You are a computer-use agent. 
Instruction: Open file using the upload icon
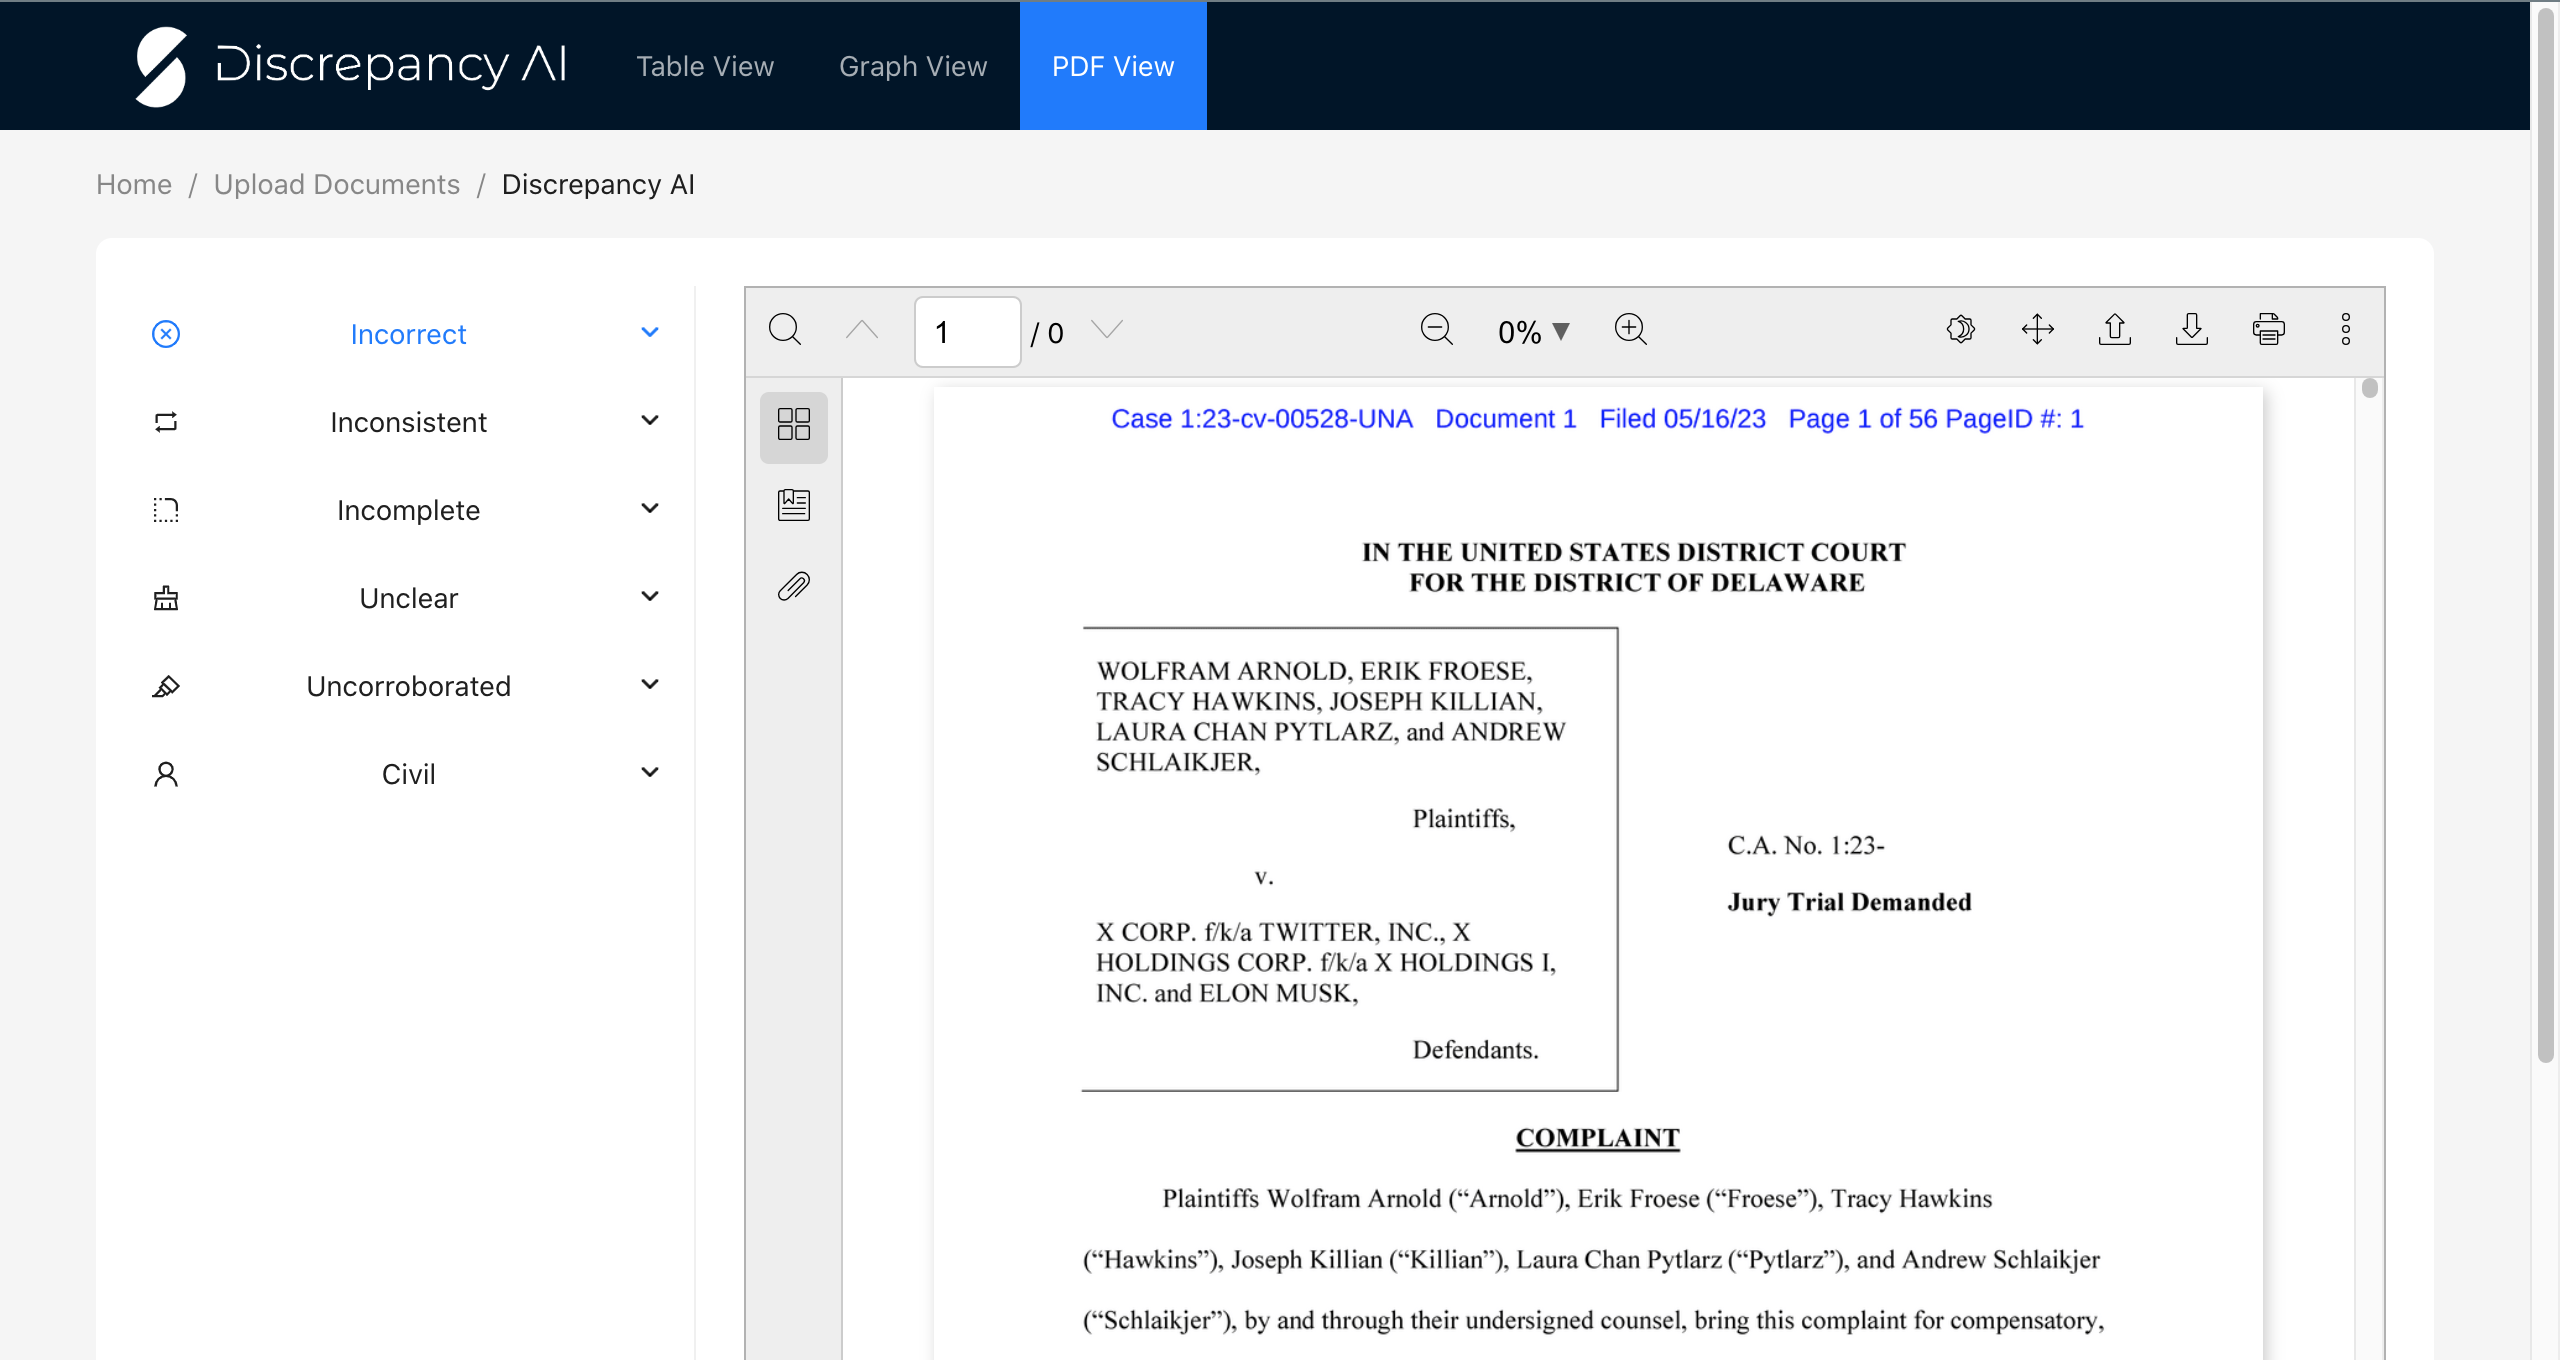pos(2114,330)
